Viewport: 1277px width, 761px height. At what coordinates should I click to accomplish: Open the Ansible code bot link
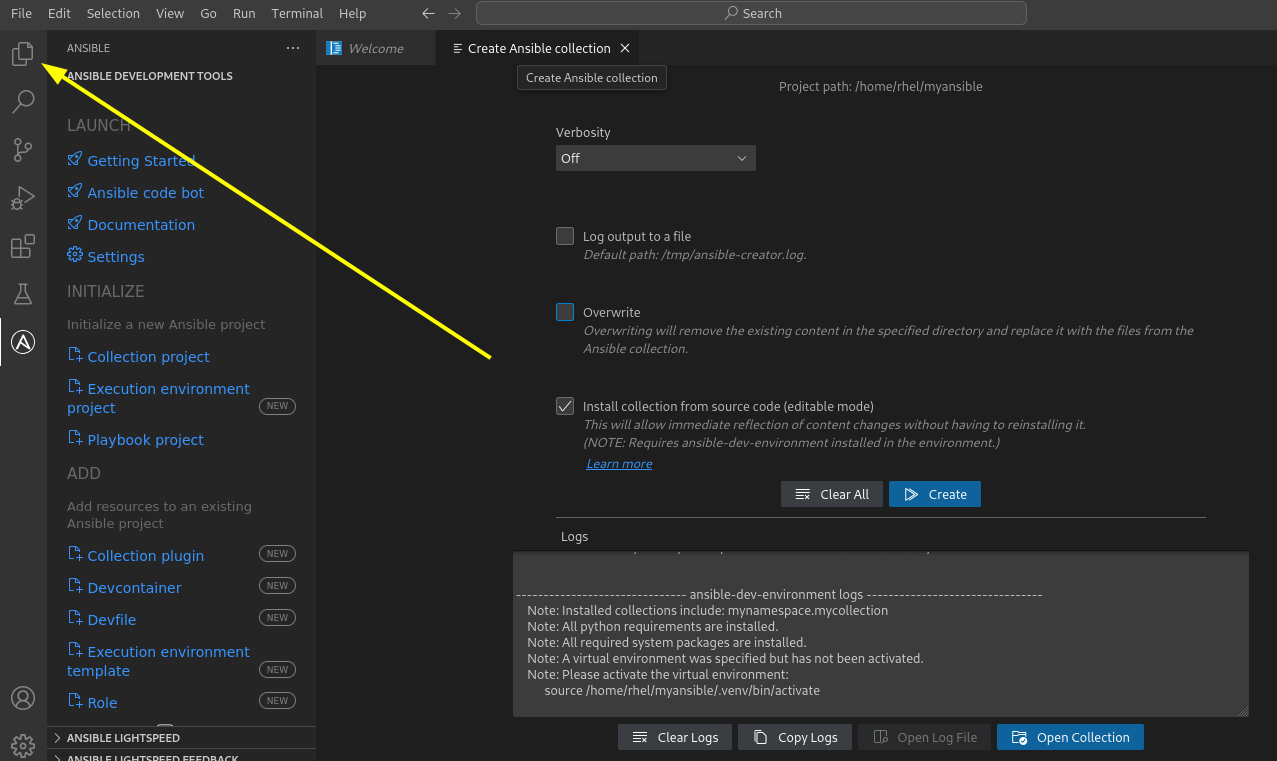click(145, 192)
